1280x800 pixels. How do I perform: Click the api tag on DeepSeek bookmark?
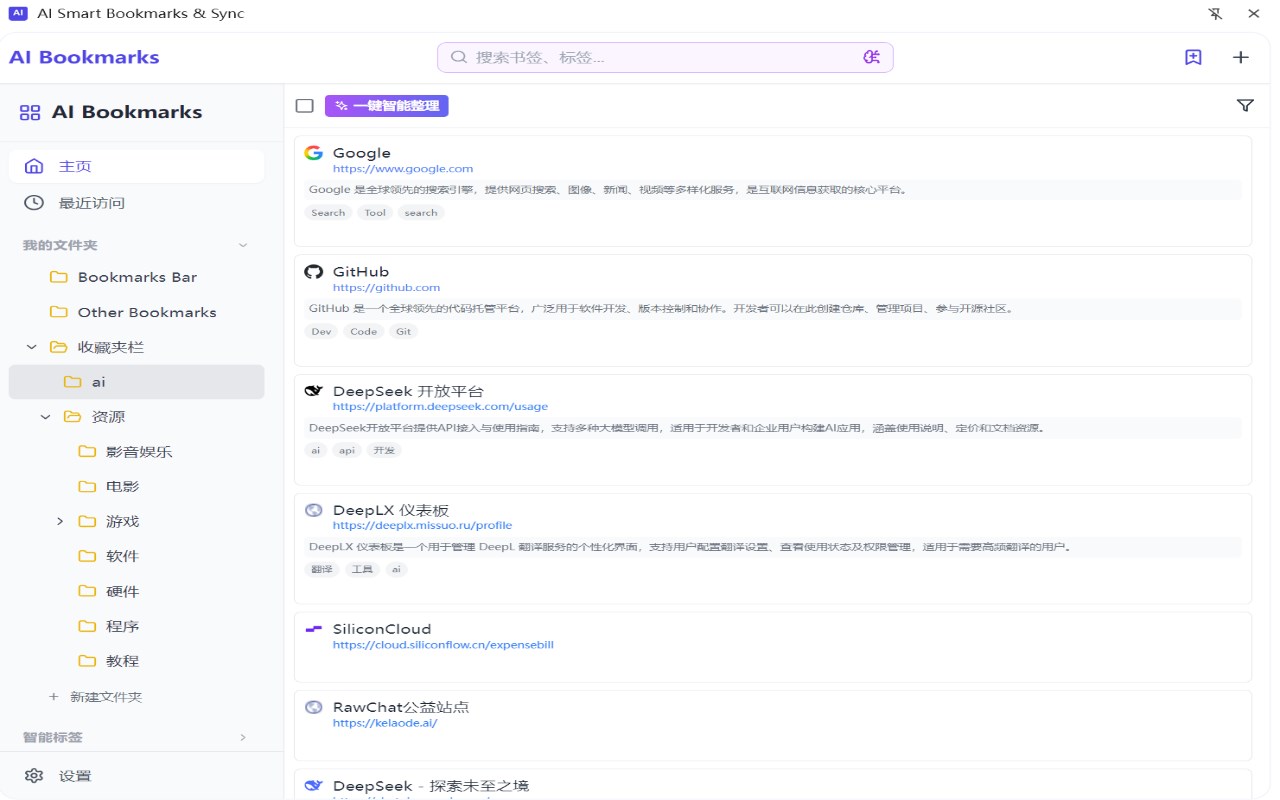pyautogui.click(x=347, y=451)
